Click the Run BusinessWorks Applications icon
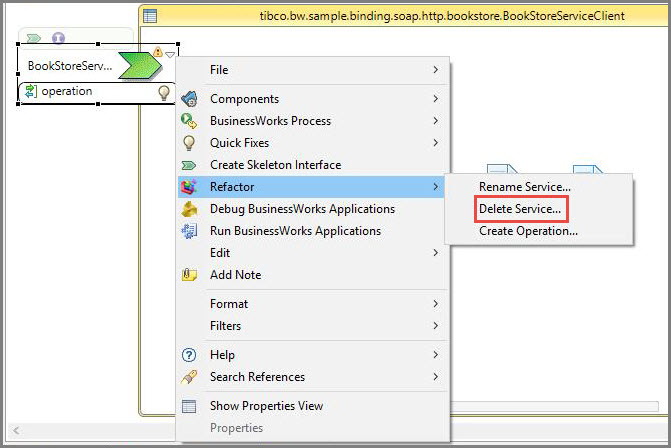Viewport: 671px width, 448px height. (x=189, y=231)
